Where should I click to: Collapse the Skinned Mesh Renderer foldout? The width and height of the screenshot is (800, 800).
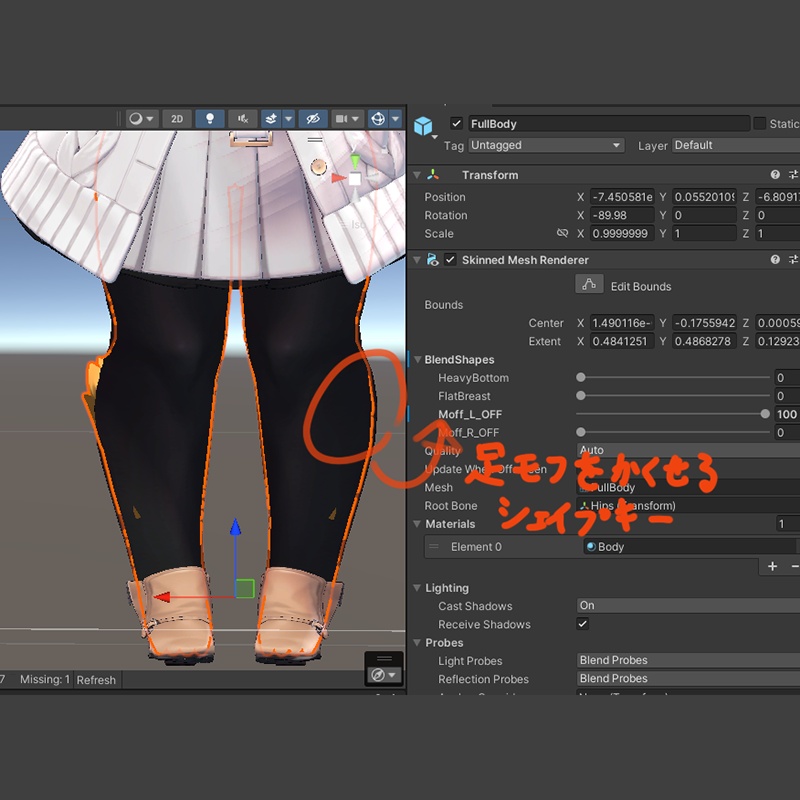coord(417,260)
